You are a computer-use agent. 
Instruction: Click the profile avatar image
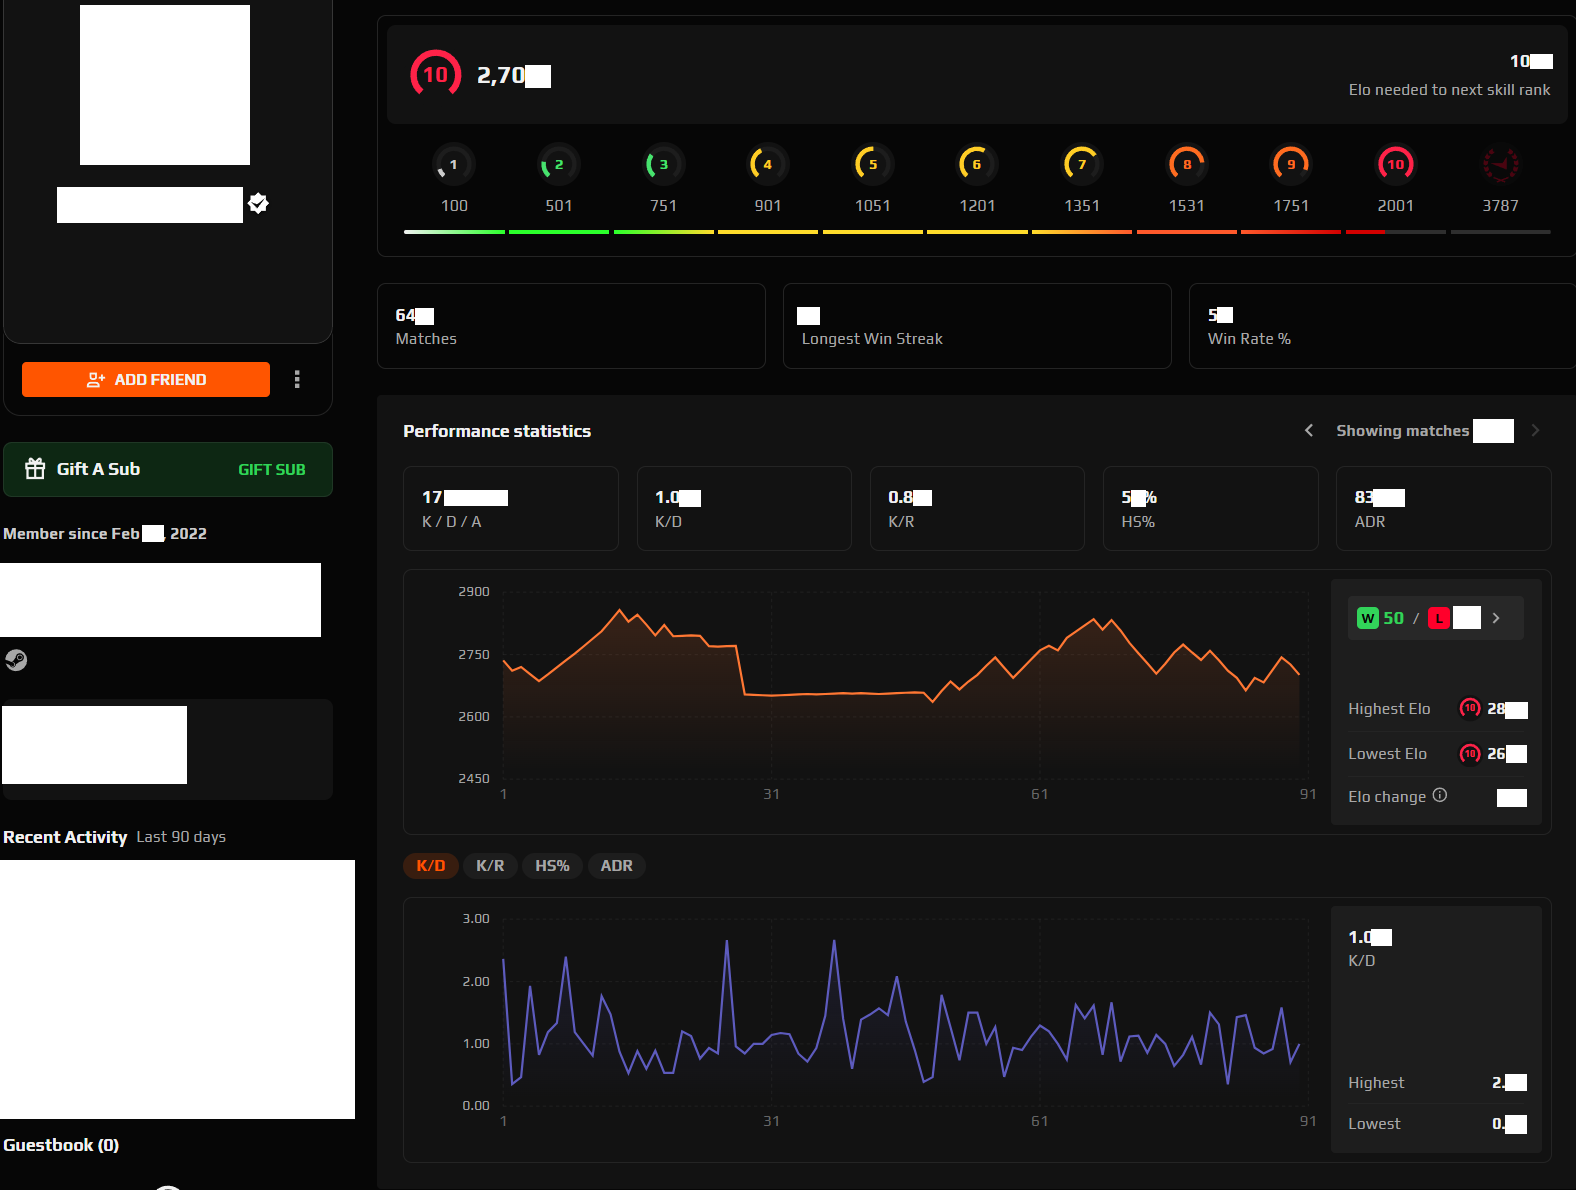coord(165,85)
